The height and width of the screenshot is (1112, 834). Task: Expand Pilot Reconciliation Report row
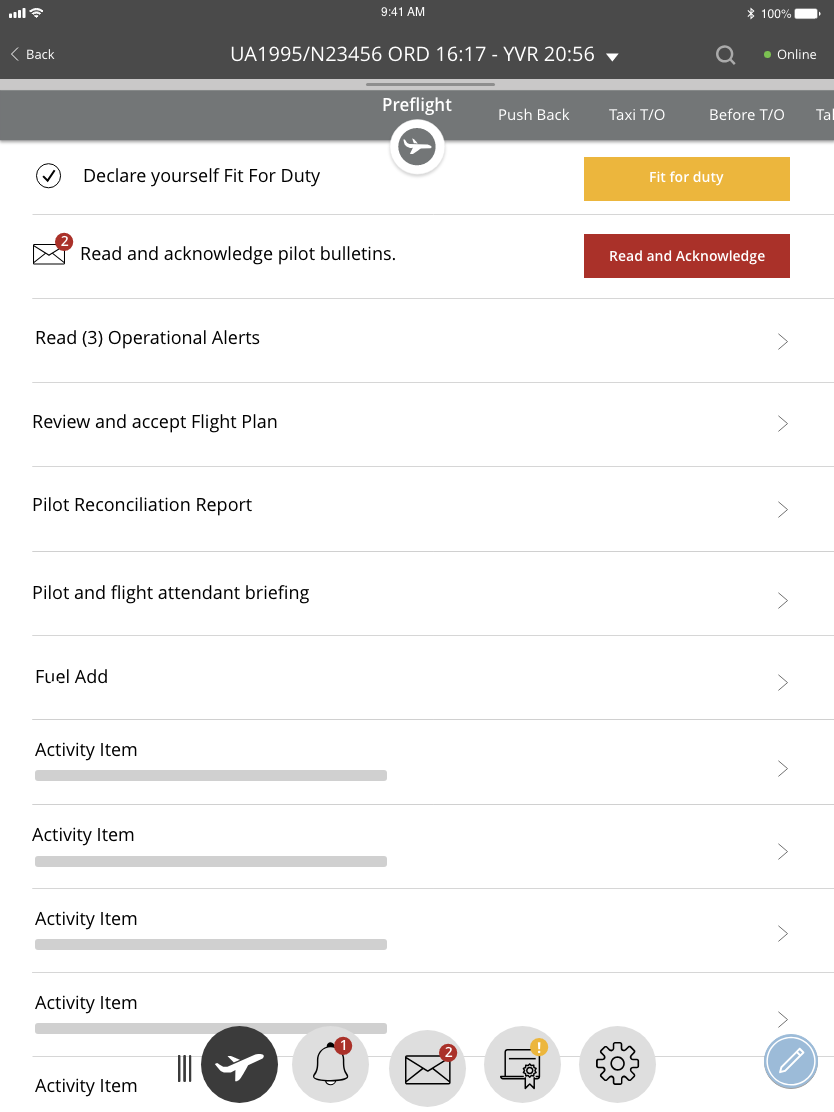click(x=783, y=509)
